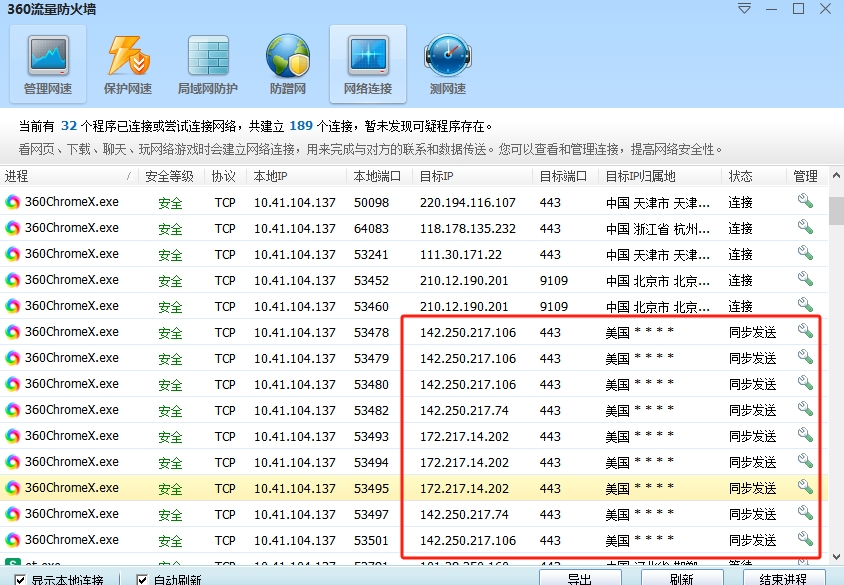Click wrench icon for port 50098 row
Viewport: 844px width, 585px height.
[805, 201]
